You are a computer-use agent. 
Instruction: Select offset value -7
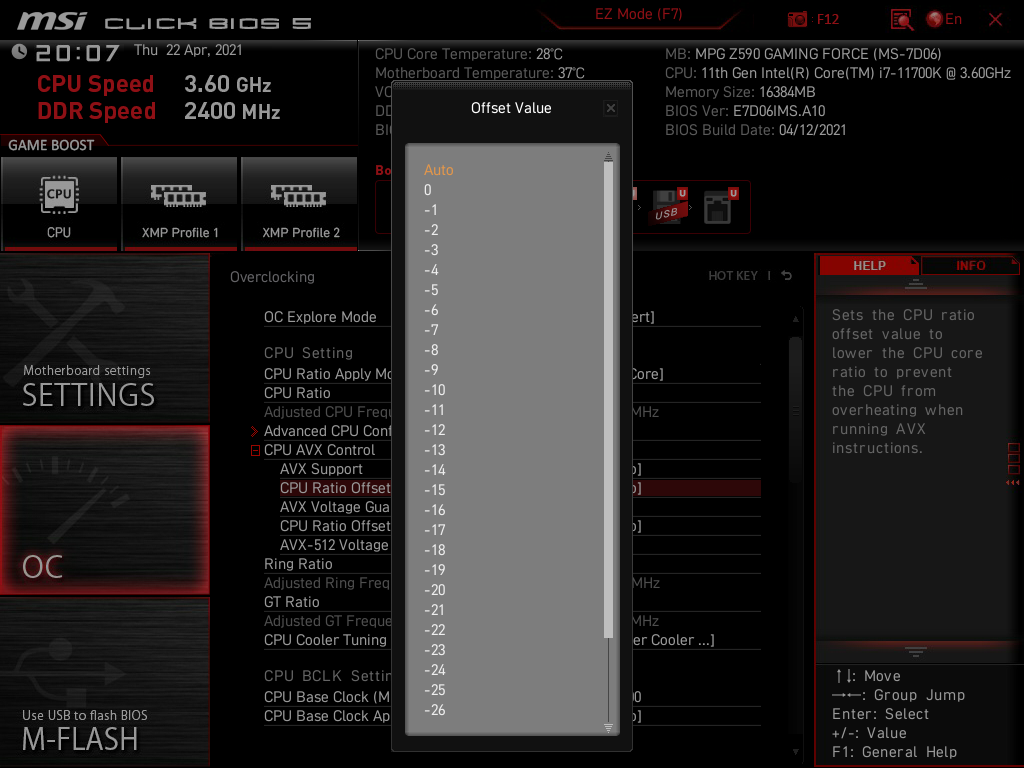[x=431, y=330]
